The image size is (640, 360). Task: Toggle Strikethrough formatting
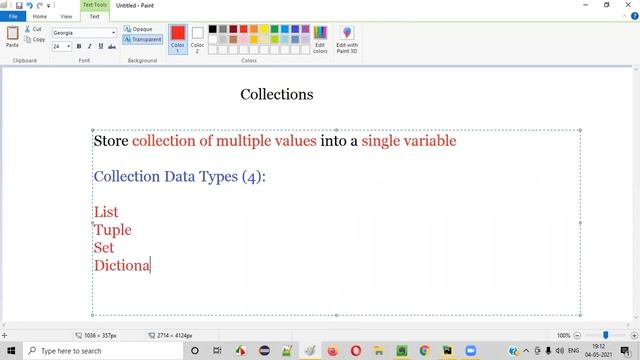[x=111, y=47]
